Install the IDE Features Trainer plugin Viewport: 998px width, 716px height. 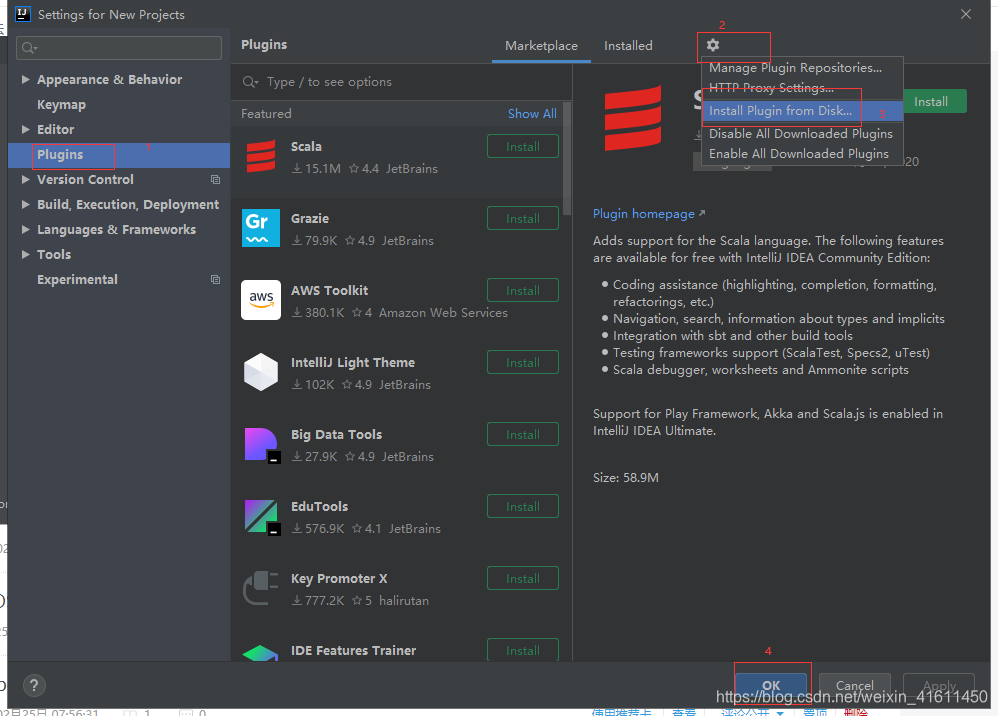(x=523, y=650)
